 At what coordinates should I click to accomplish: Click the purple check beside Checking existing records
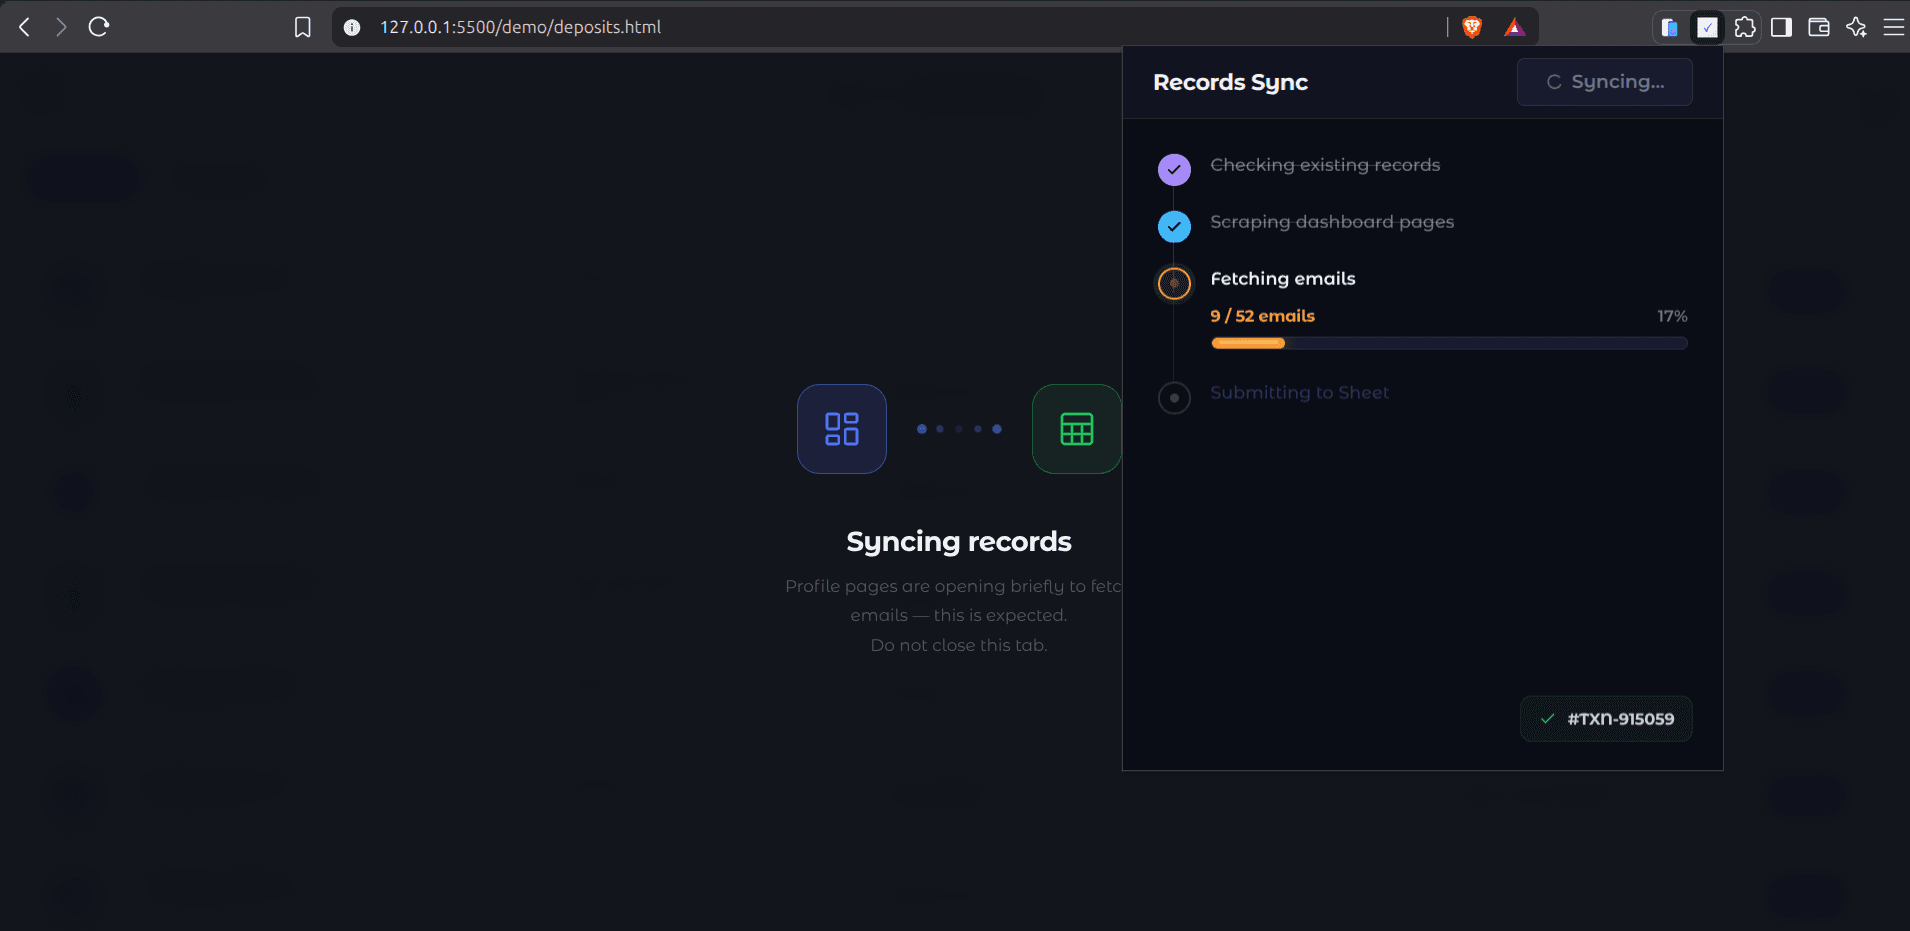pyautogui.click(x=1174, y=170)
